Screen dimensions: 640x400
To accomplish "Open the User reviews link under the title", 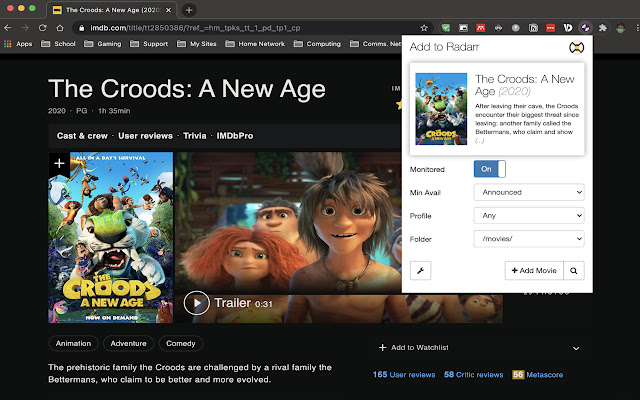I will (x=145, y=136).
